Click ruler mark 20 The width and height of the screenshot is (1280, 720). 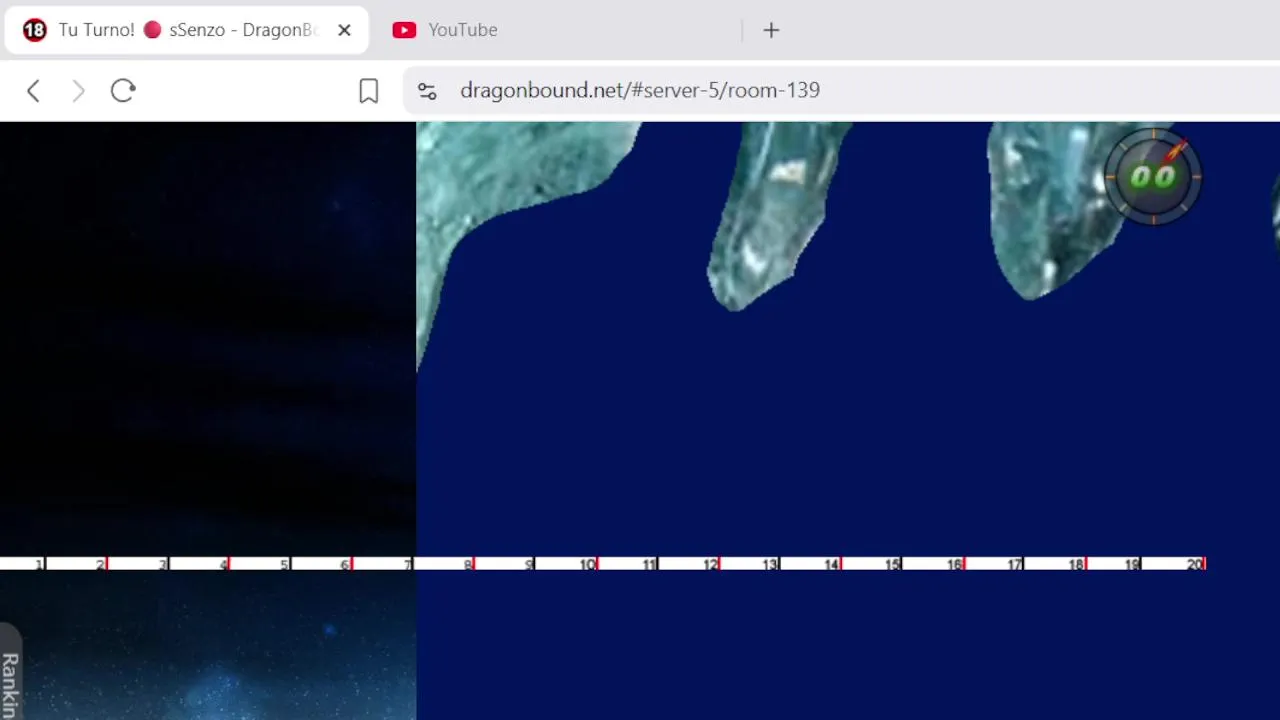tap(1195, 564)
